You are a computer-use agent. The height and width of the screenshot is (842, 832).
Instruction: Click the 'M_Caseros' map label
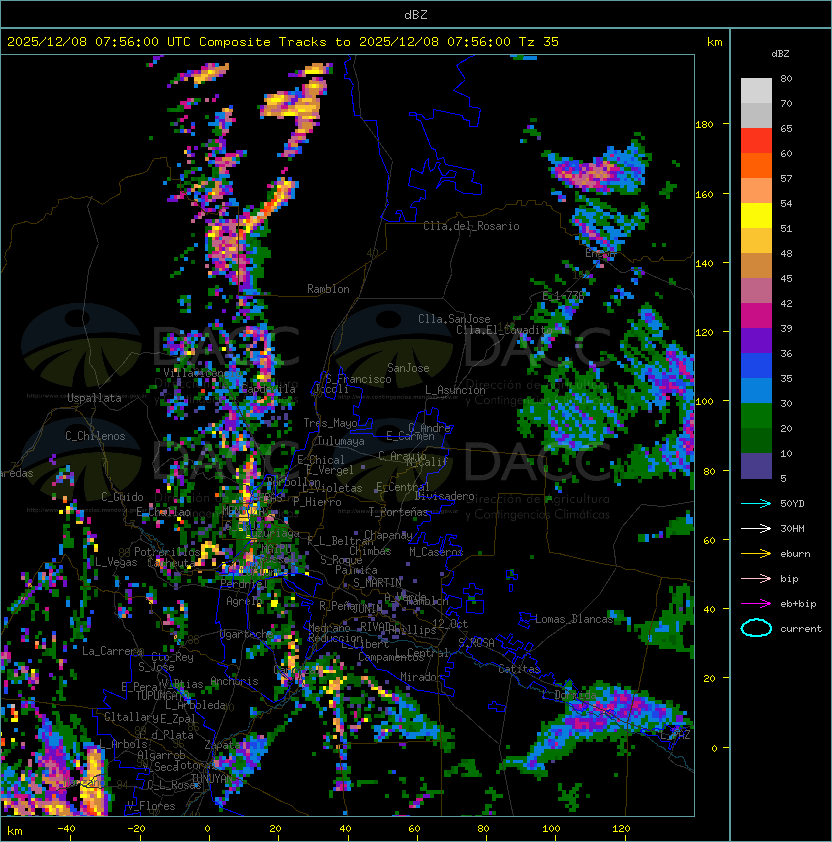point(436,552)
